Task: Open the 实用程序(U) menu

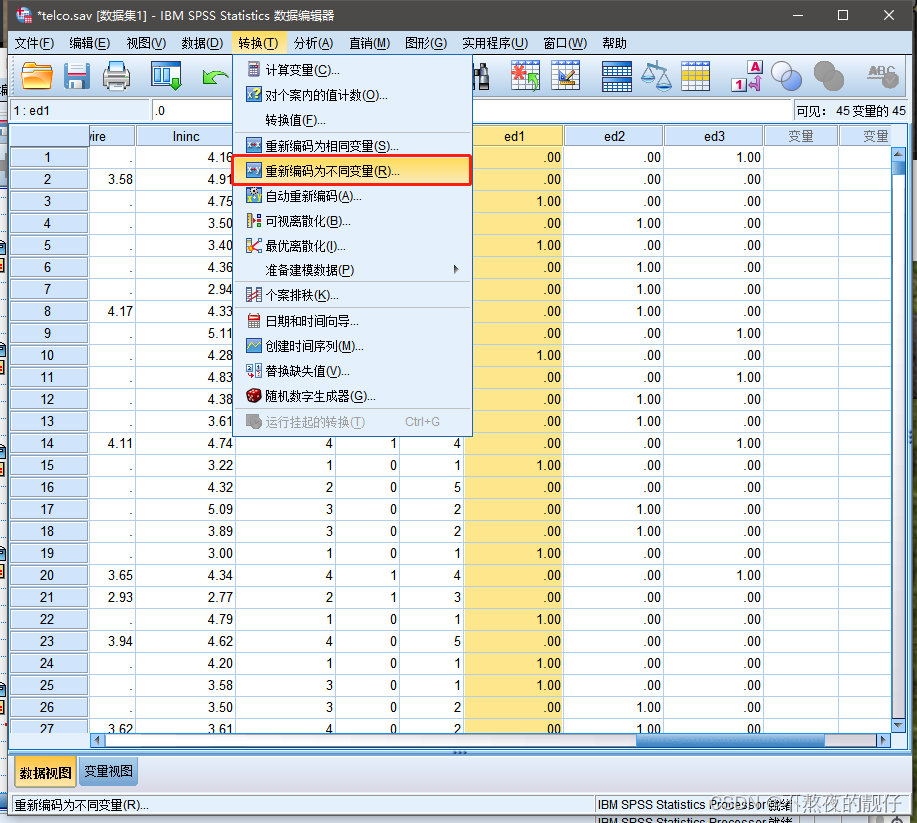Action: [x=495, y=43]
